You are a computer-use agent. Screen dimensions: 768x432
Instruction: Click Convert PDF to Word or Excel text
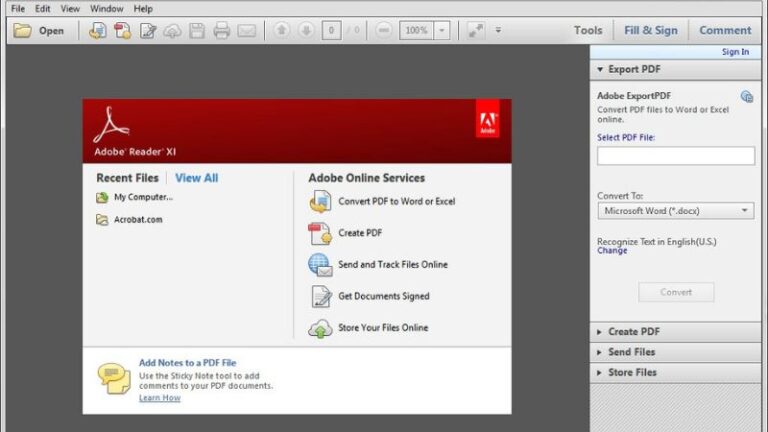pos(397,201)
